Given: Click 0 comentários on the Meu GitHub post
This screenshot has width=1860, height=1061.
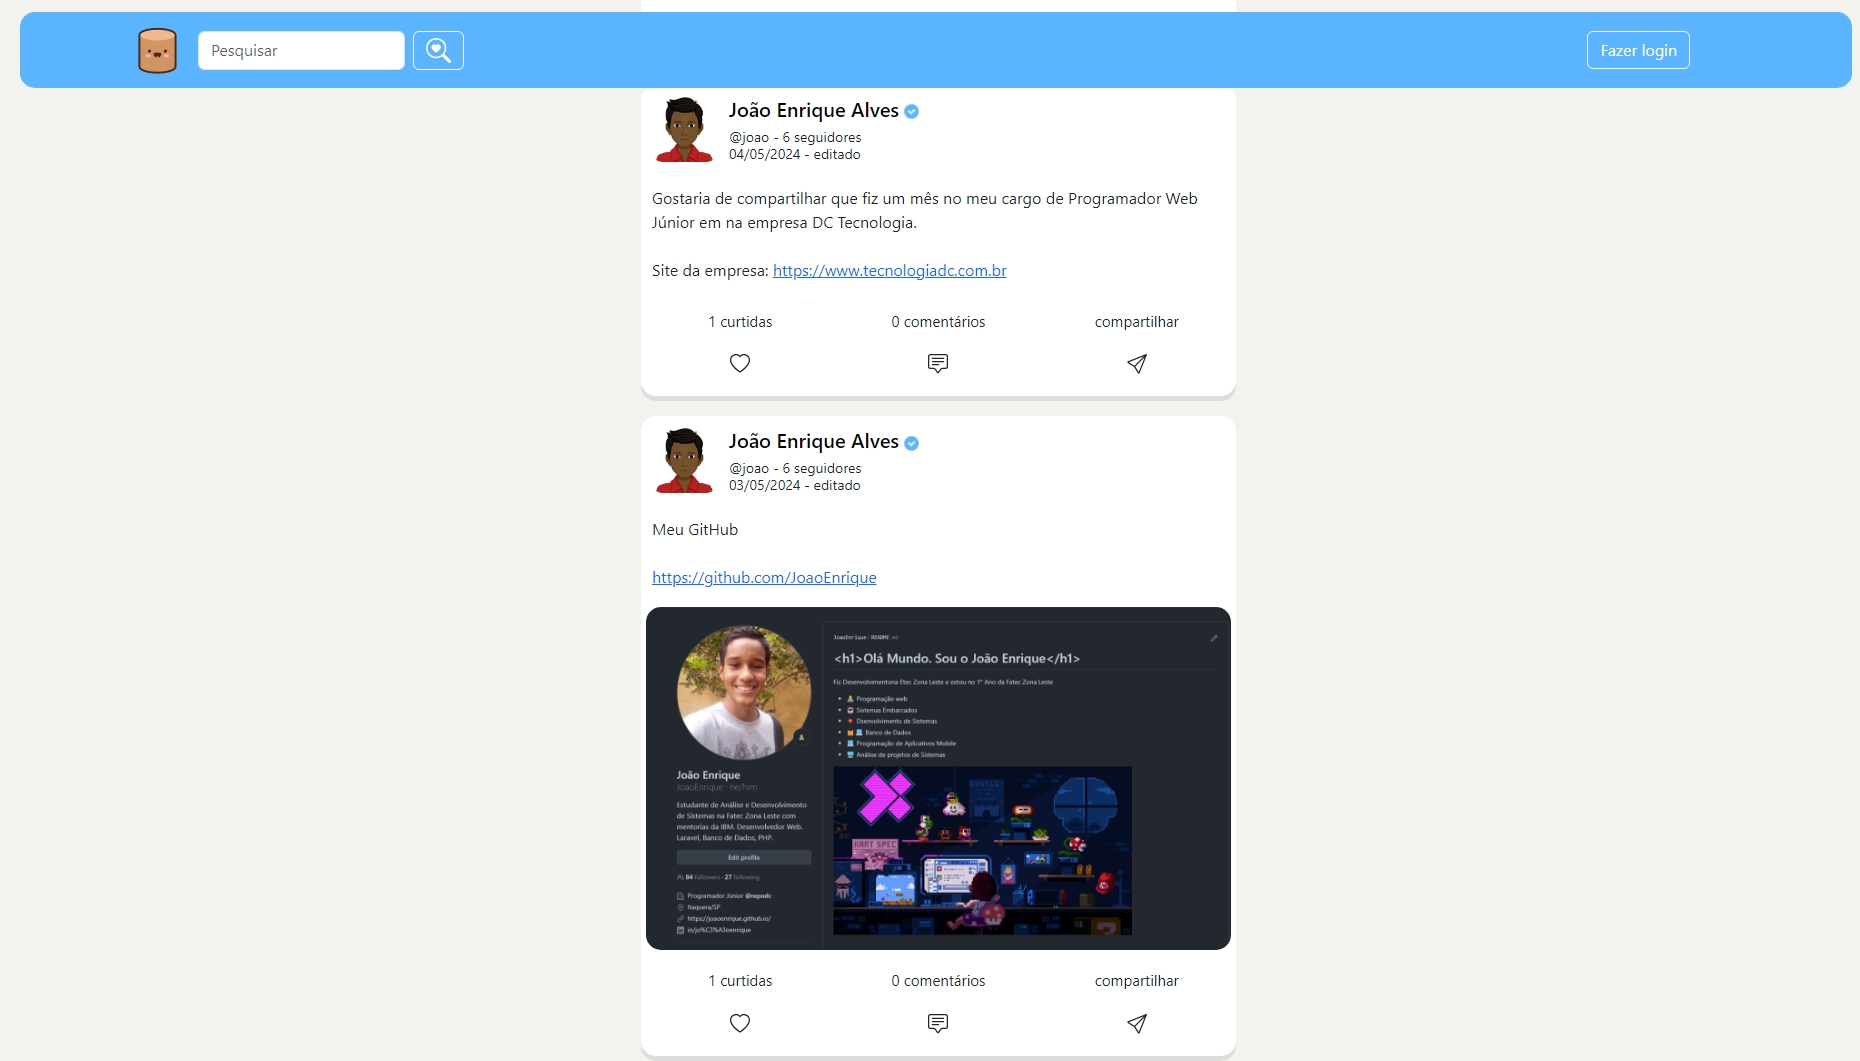Looking at the screenshot, I should (x=938, y=981).
